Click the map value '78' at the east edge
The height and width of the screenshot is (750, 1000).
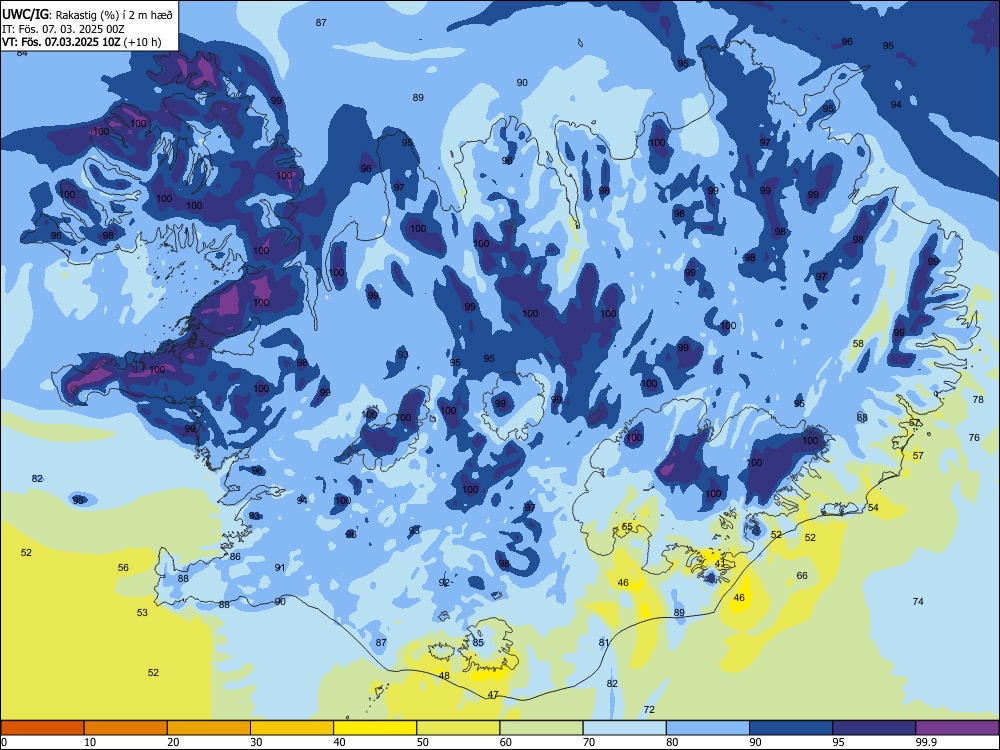pos(978,399)
